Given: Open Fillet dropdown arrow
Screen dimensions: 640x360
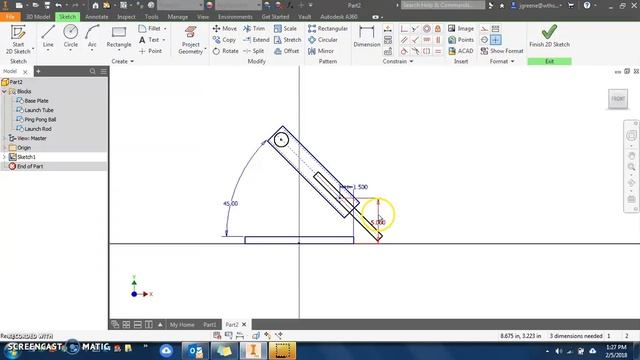Looking at the screenshot, I should click(x=165, y=29).
